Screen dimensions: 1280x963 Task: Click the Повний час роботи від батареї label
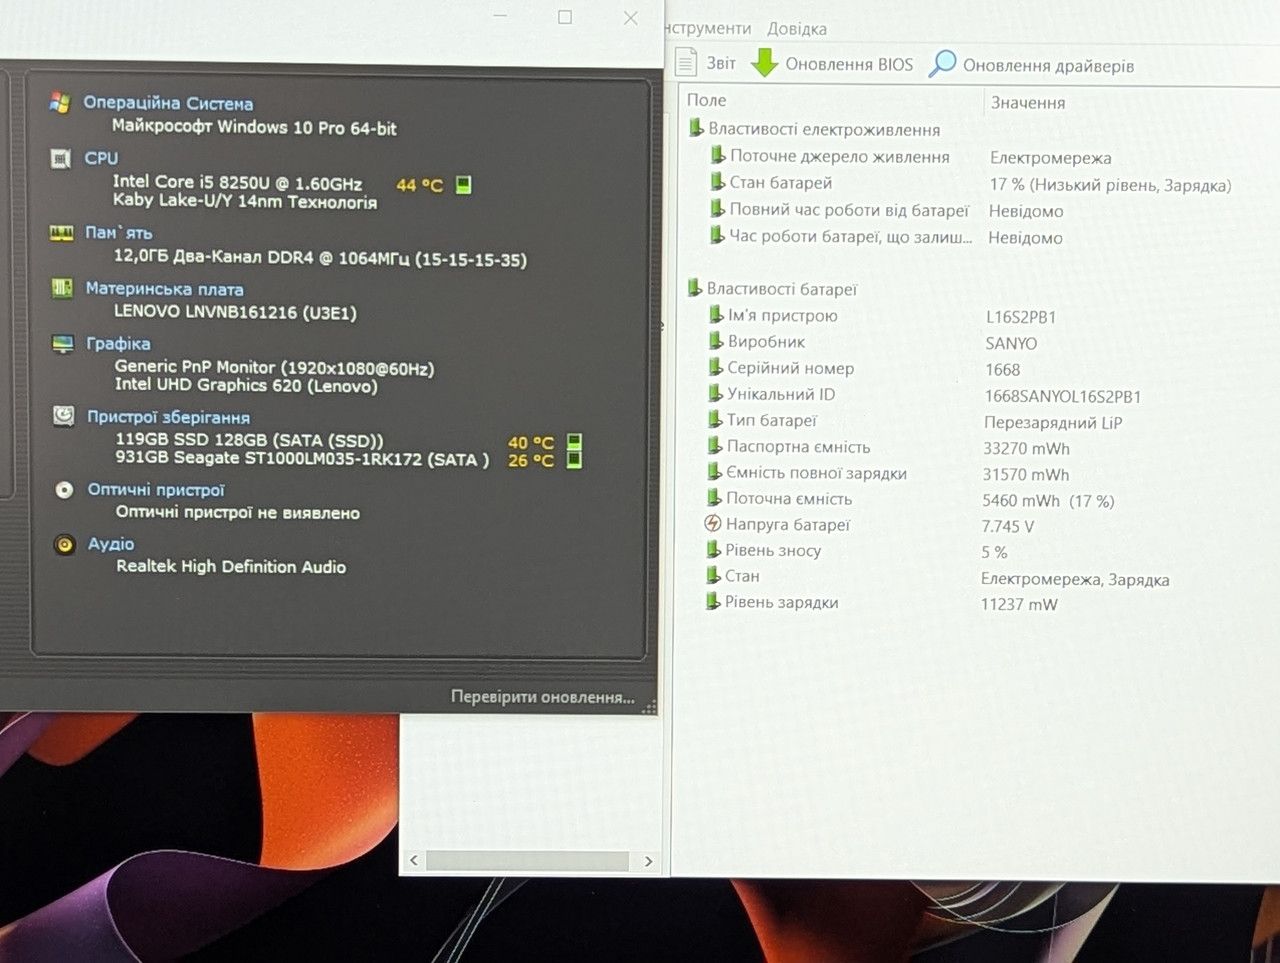(x=849, y=210)
